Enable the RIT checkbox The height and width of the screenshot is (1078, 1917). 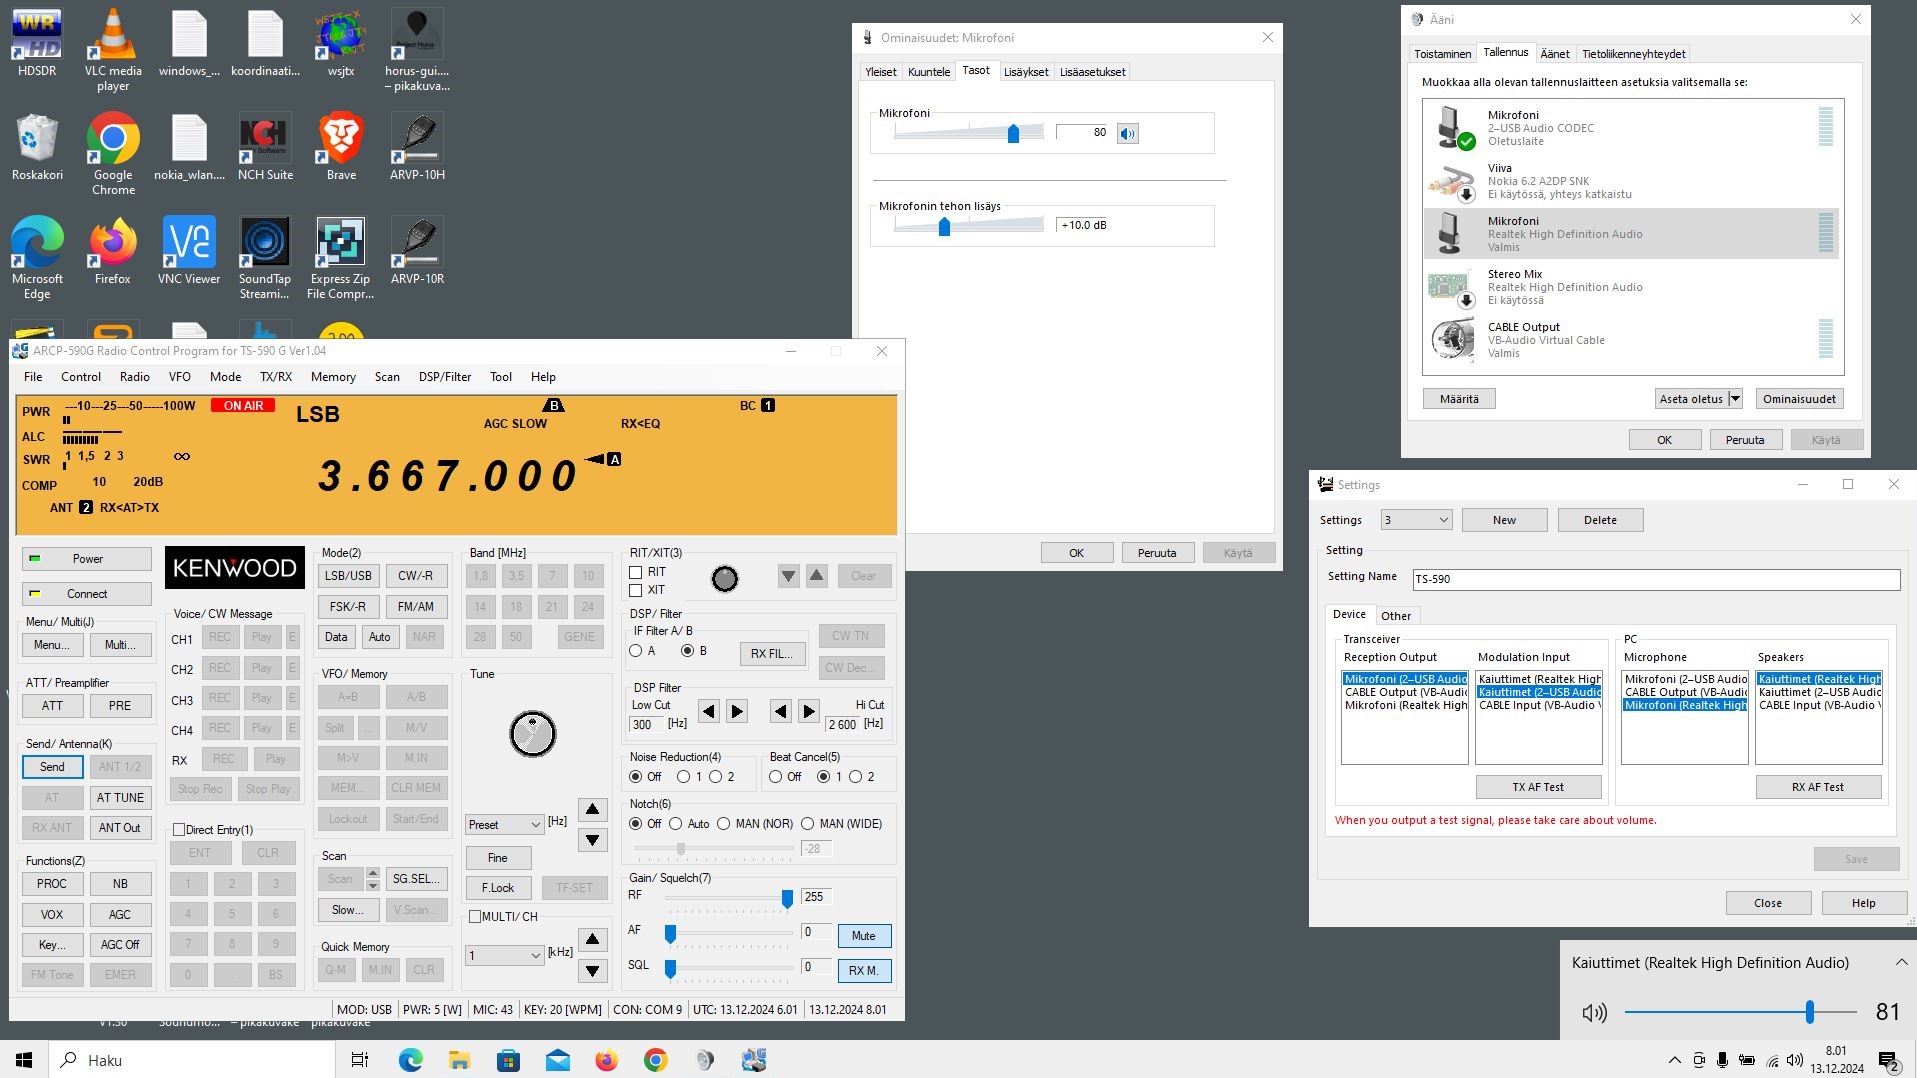pos(636,572)
